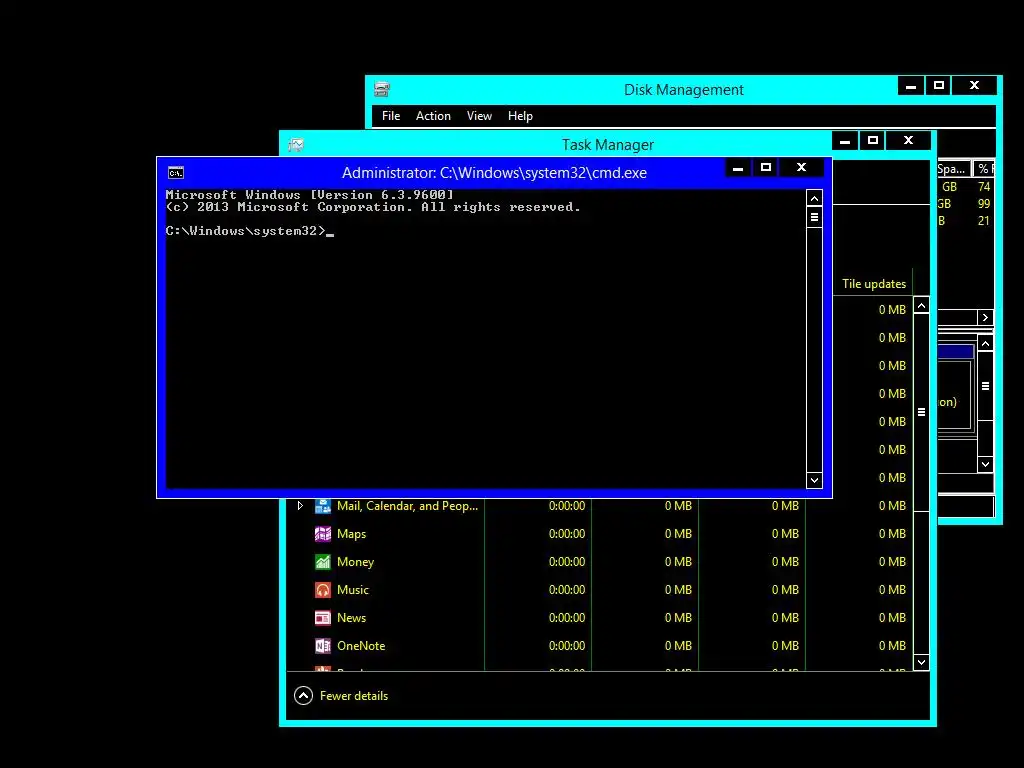The width and height of the screenshot is (1024, 768).
Task: Close the Disk Management window
Action: point(974,86)
